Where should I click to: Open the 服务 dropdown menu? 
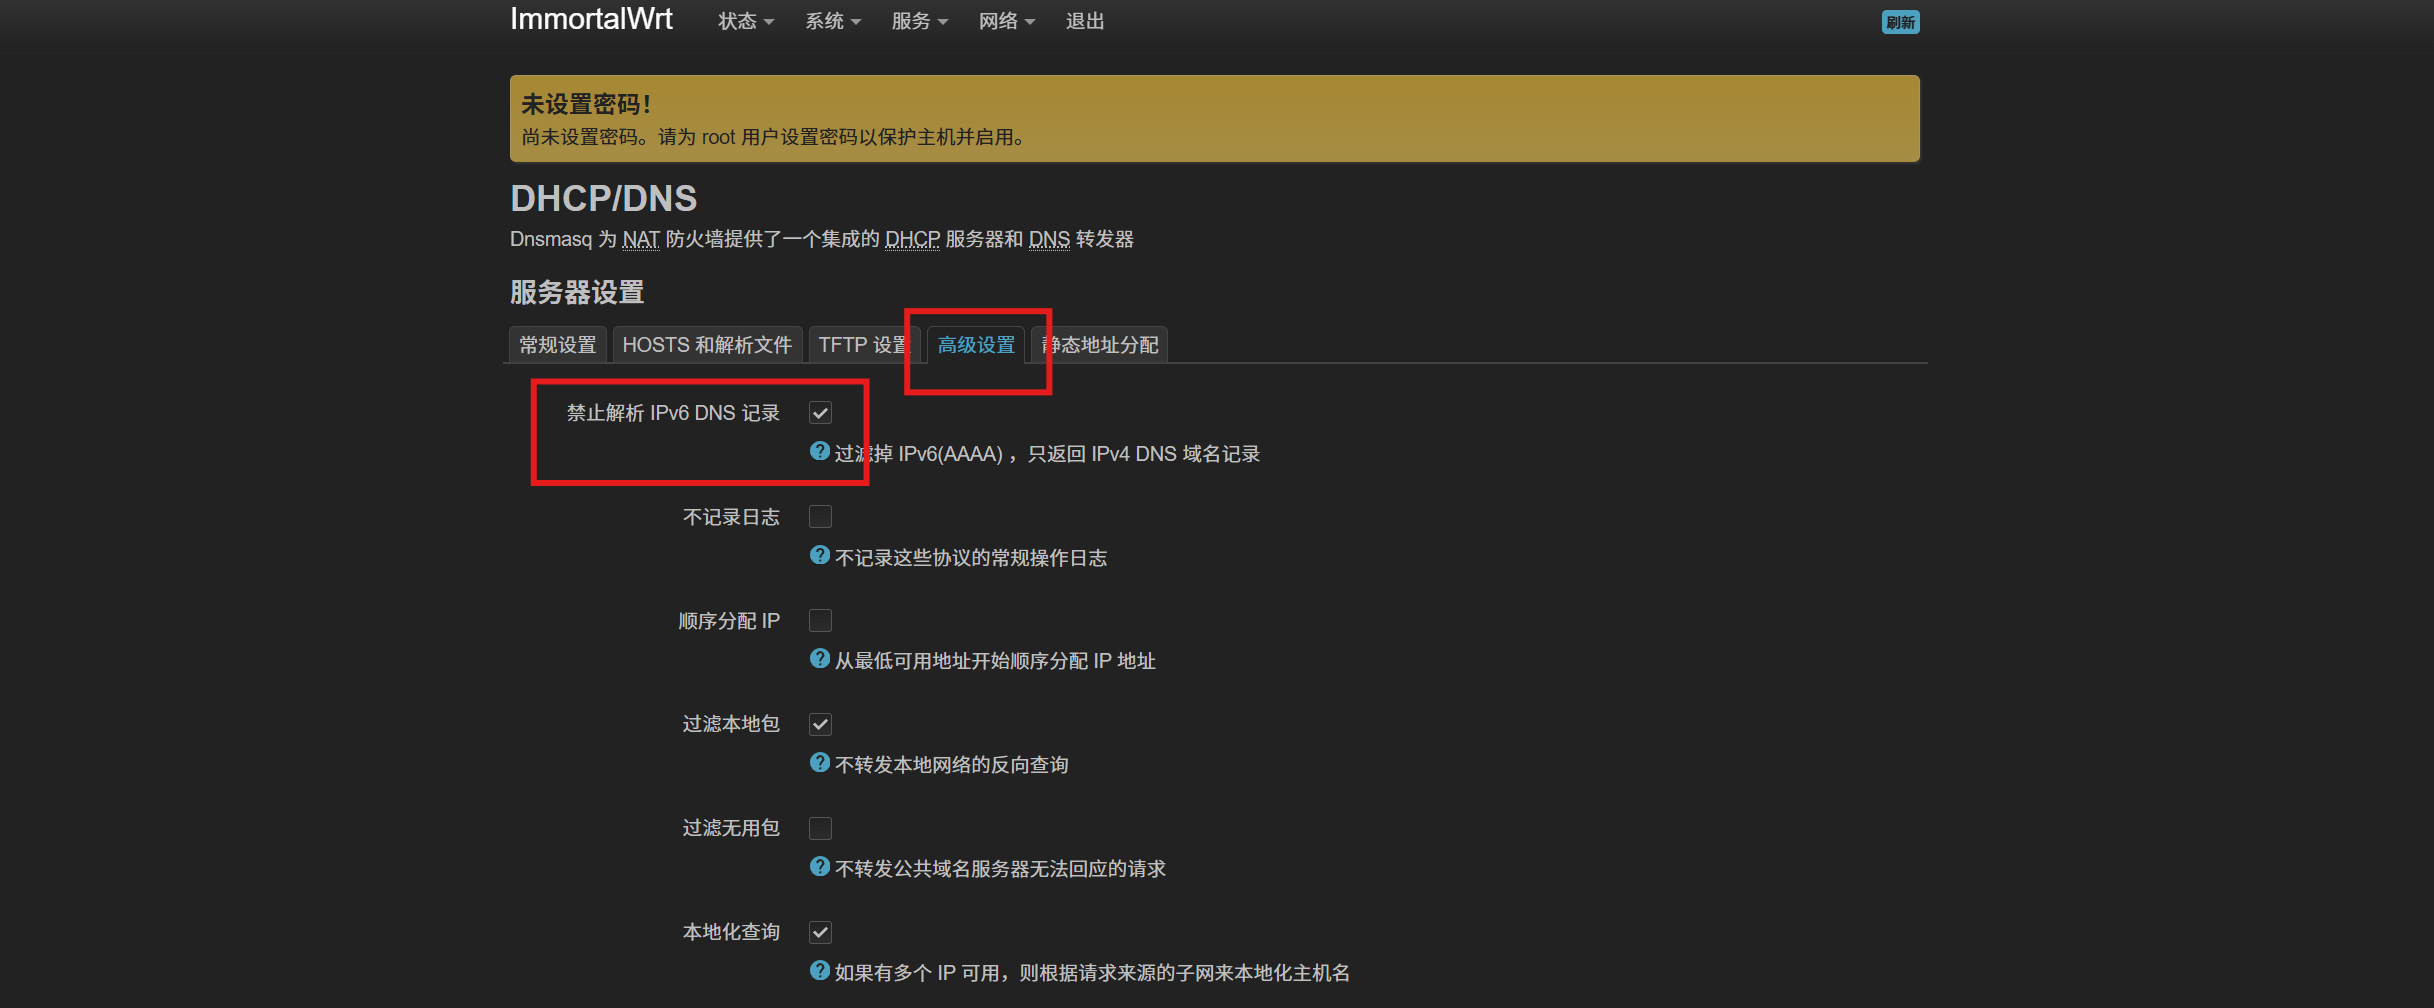point(919,21)
